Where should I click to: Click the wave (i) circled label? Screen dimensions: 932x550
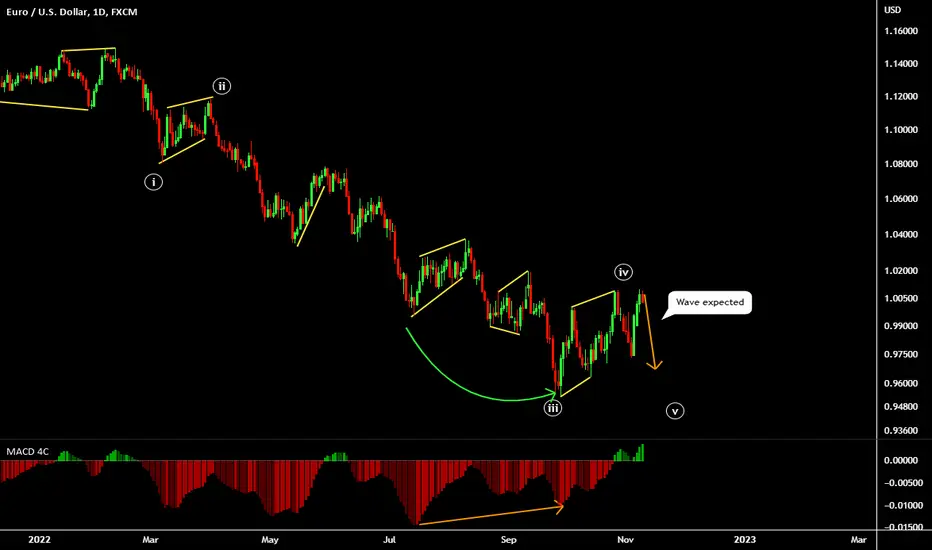pos(153,182)
